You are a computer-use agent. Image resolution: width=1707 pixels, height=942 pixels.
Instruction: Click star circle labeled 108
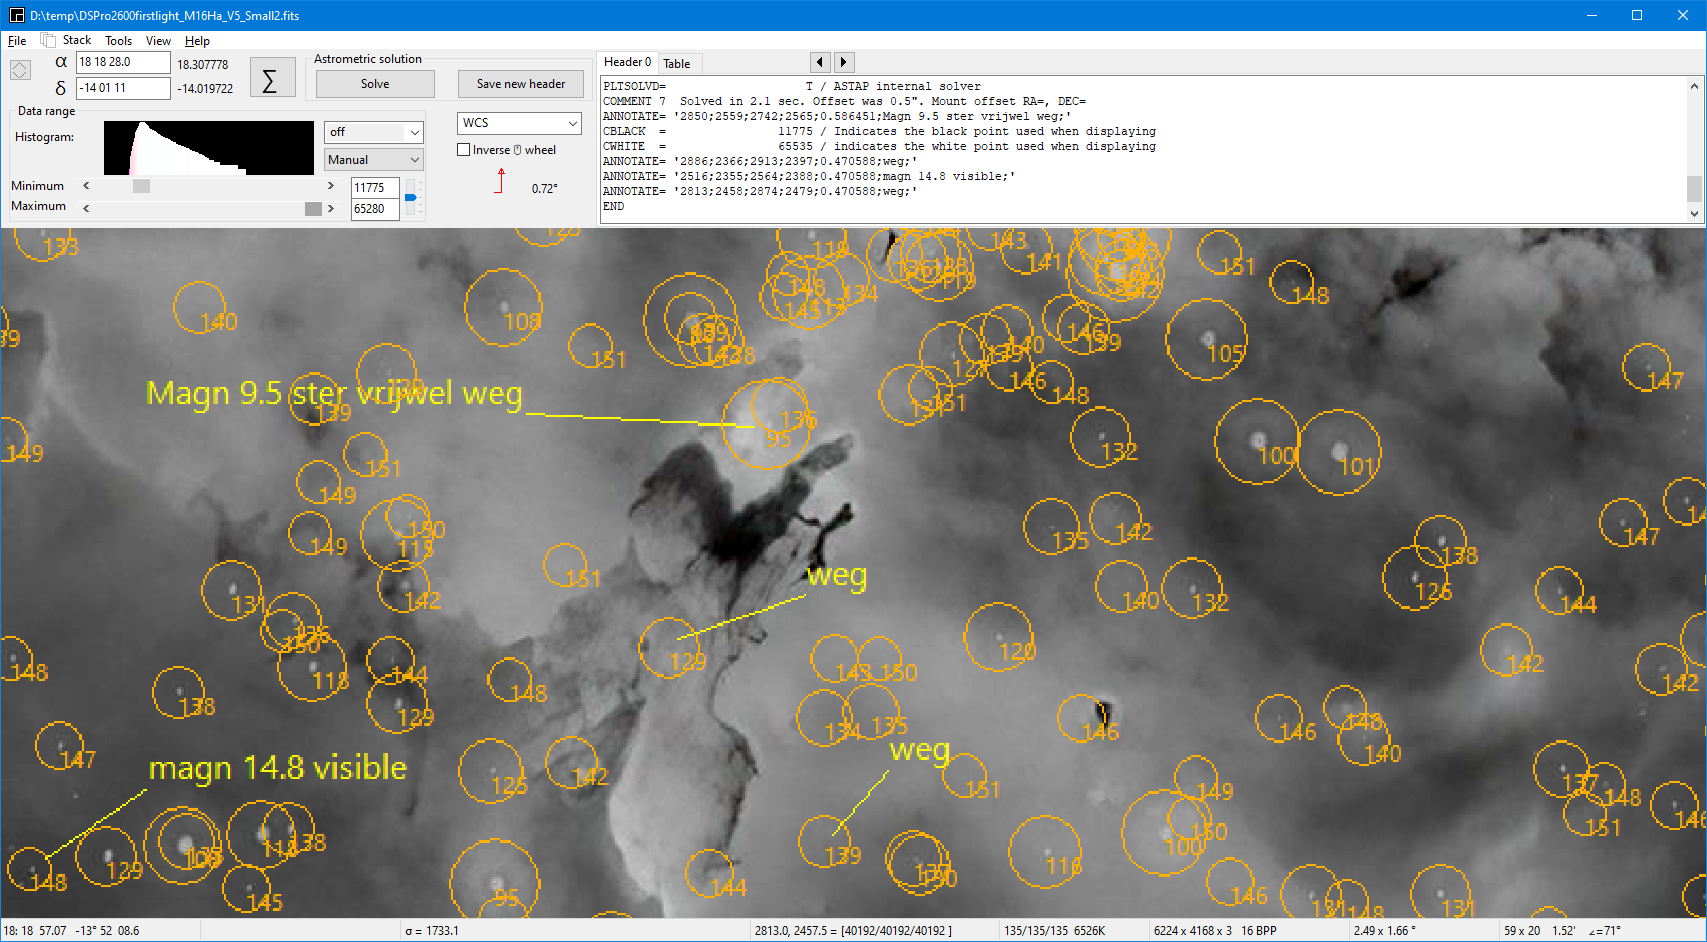click(504, 307)
